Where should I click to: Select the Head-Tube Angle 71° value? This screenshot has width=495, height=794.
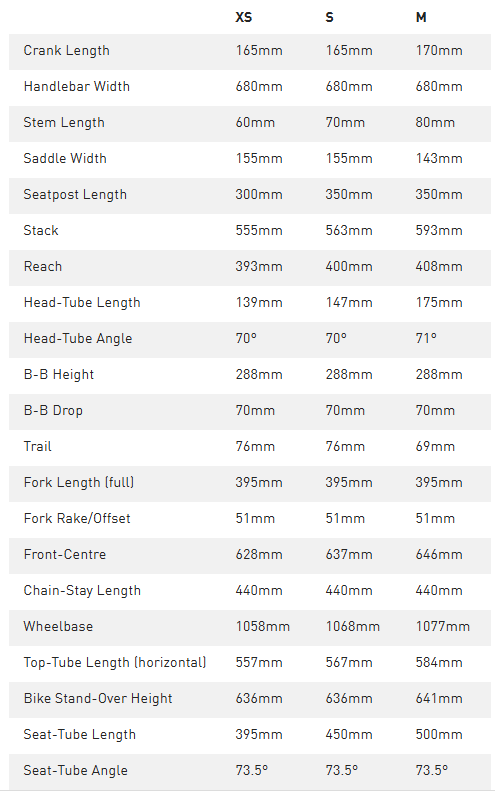[426, 338]
